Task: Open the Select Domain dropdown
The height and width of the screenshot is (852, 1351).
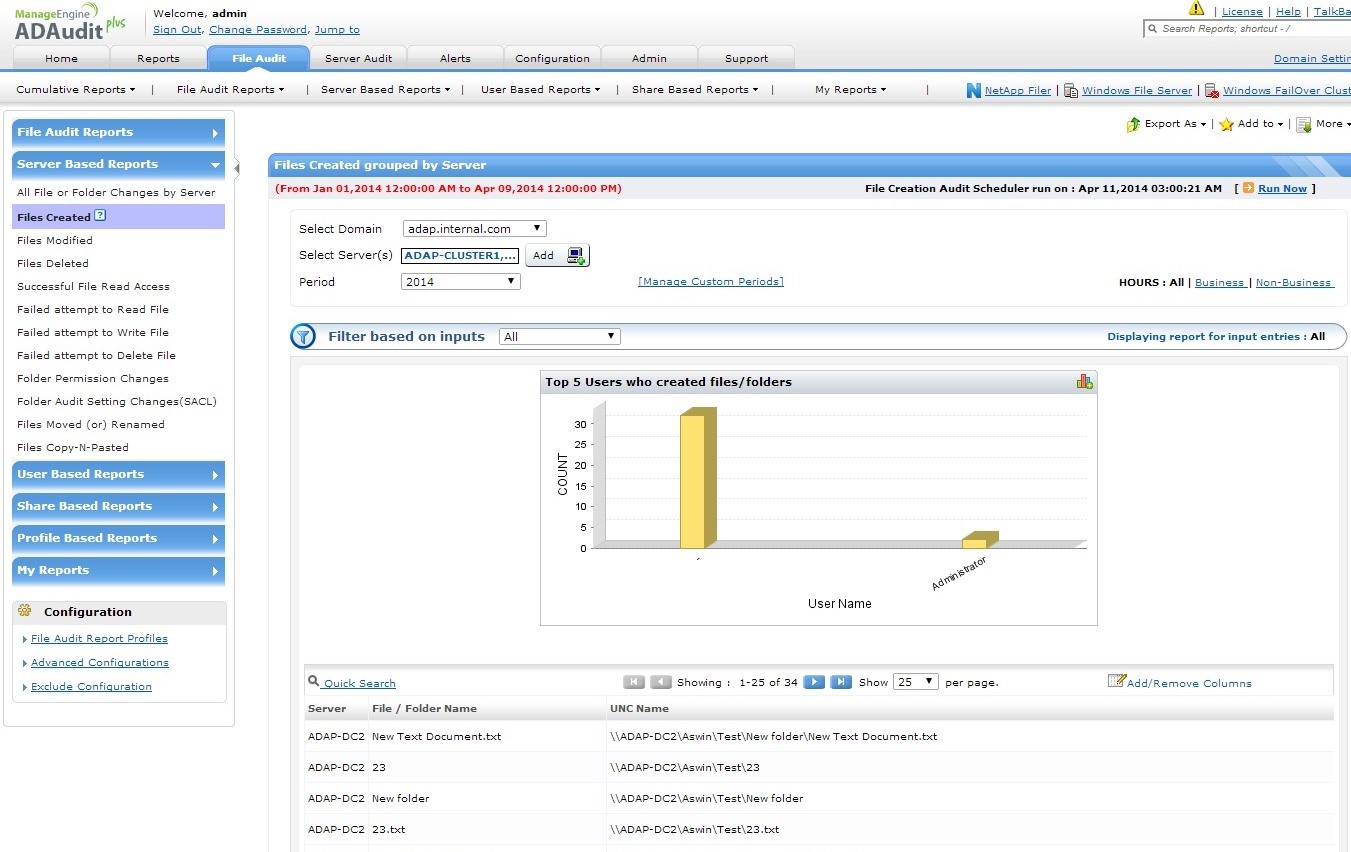Action: click(474, 229)
